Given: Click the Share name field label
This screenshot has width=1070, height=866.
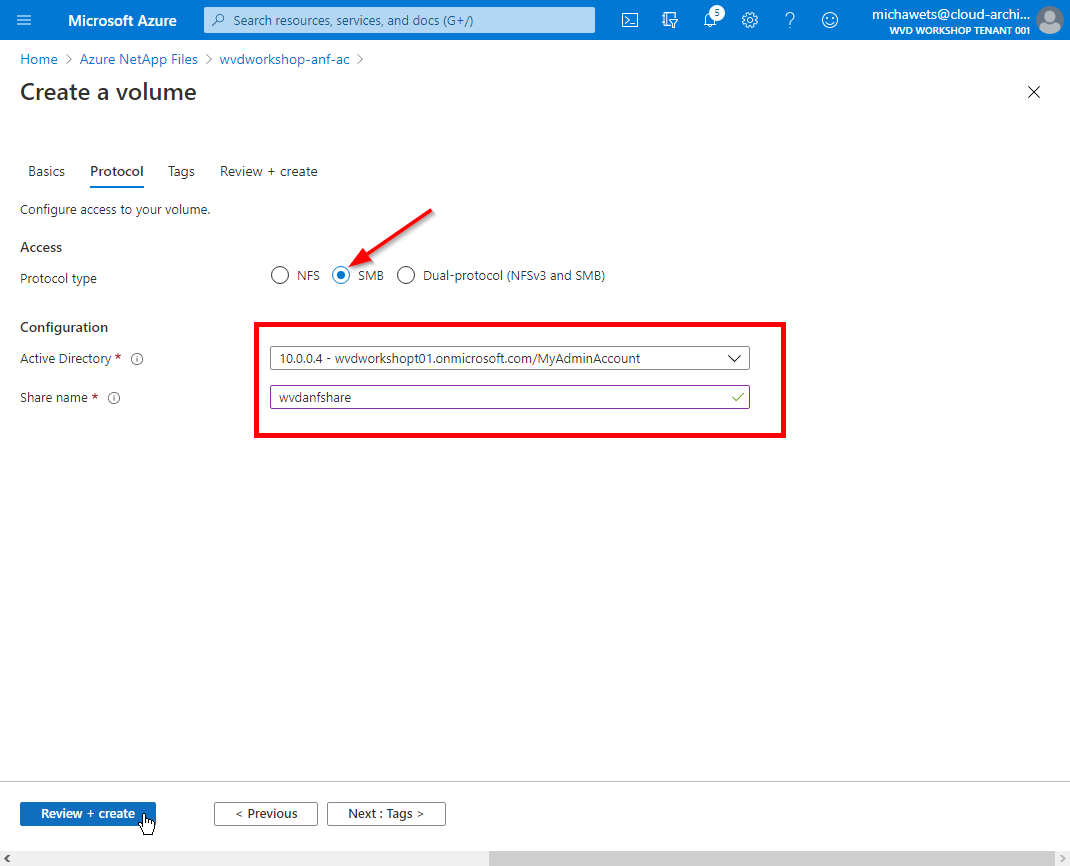Looking at the screenshot, I should point(54,397).
